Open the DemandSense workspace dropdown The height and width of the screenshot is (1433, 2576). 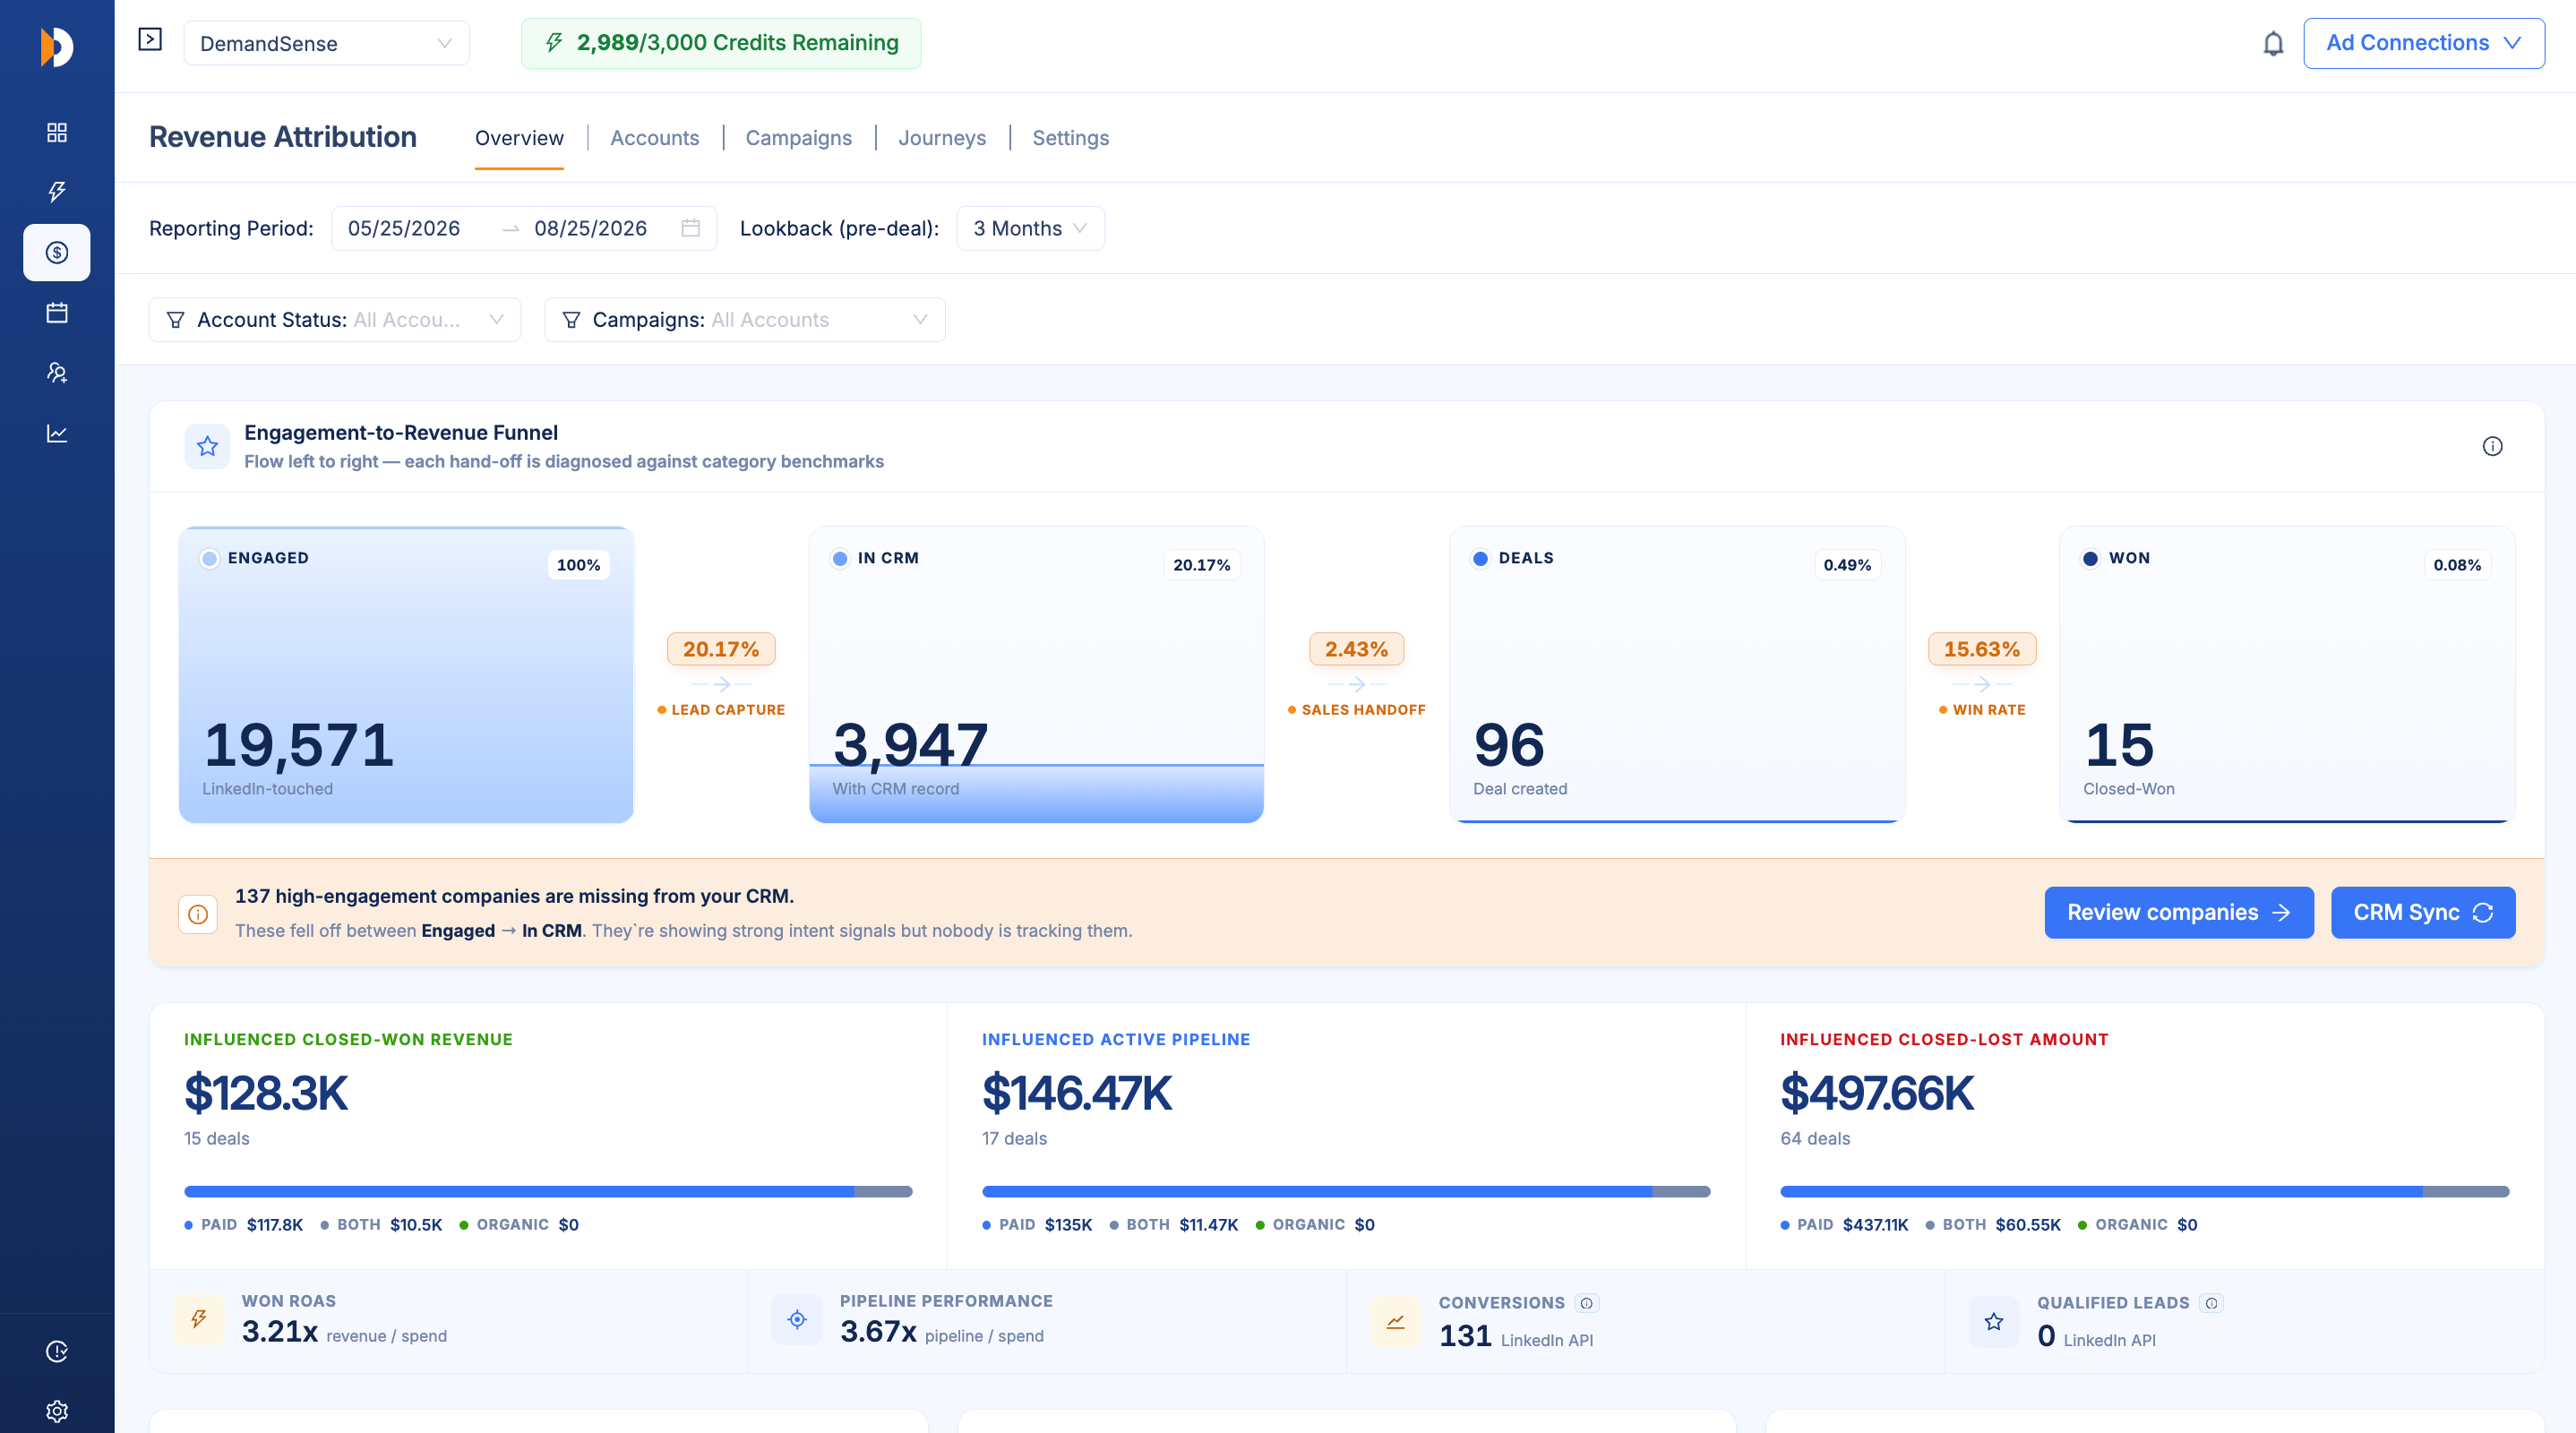326,44
